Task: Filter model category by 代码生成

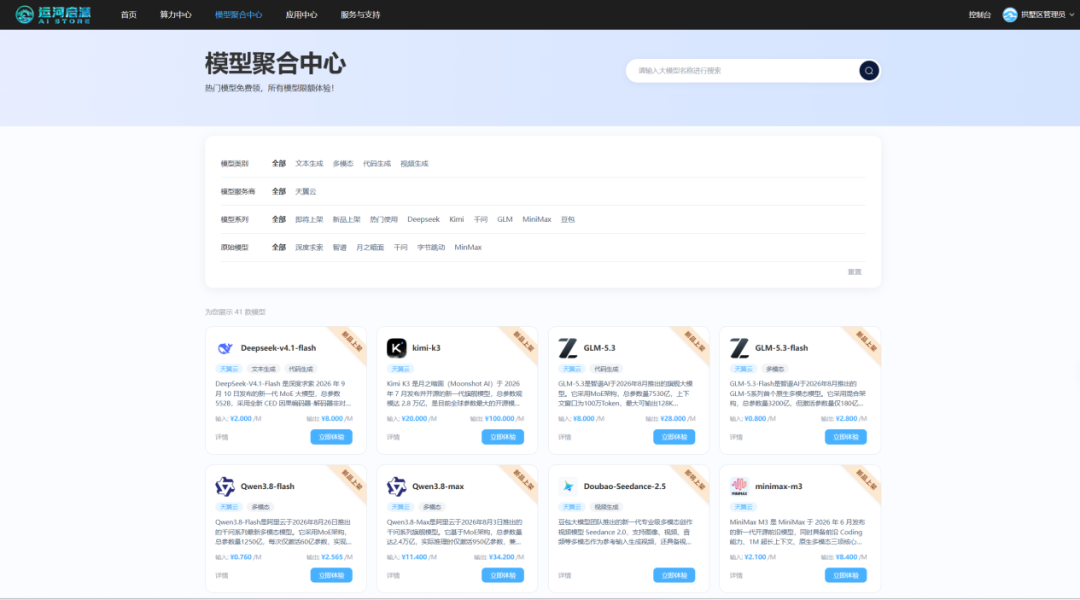Action: pyautogui.click(x=377, y=164)
